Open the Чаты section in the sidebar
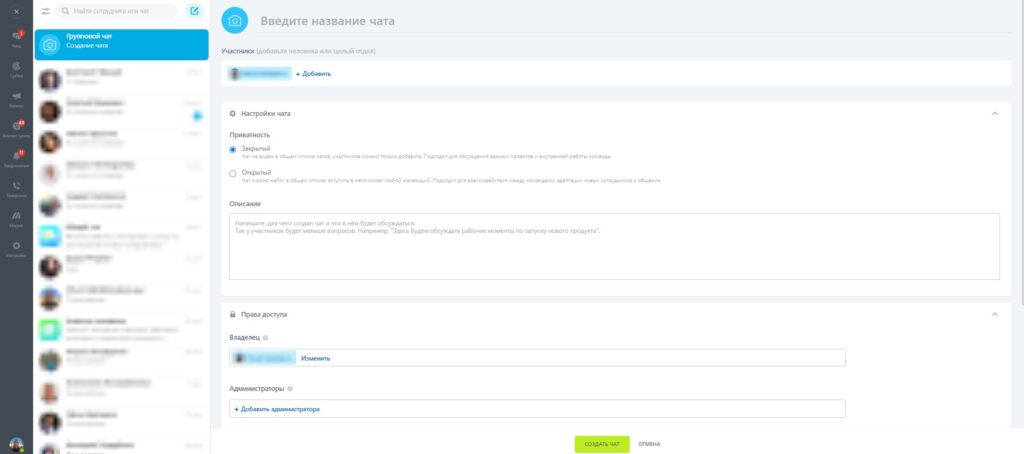Viewport: 1024px width, 454px height. (16, 39)
